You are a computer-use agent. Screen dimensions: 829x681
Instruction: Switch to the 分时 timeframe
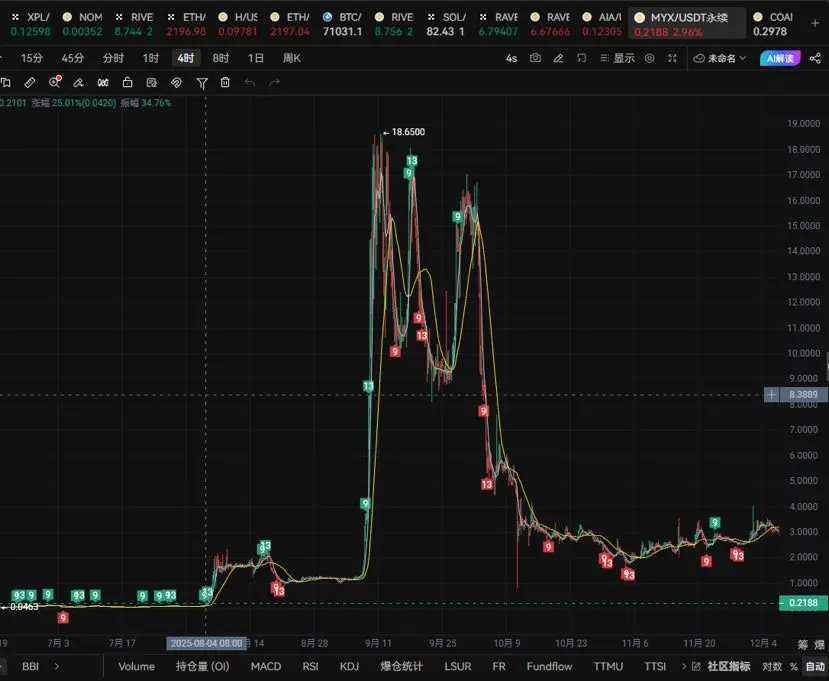pos(113,58)
